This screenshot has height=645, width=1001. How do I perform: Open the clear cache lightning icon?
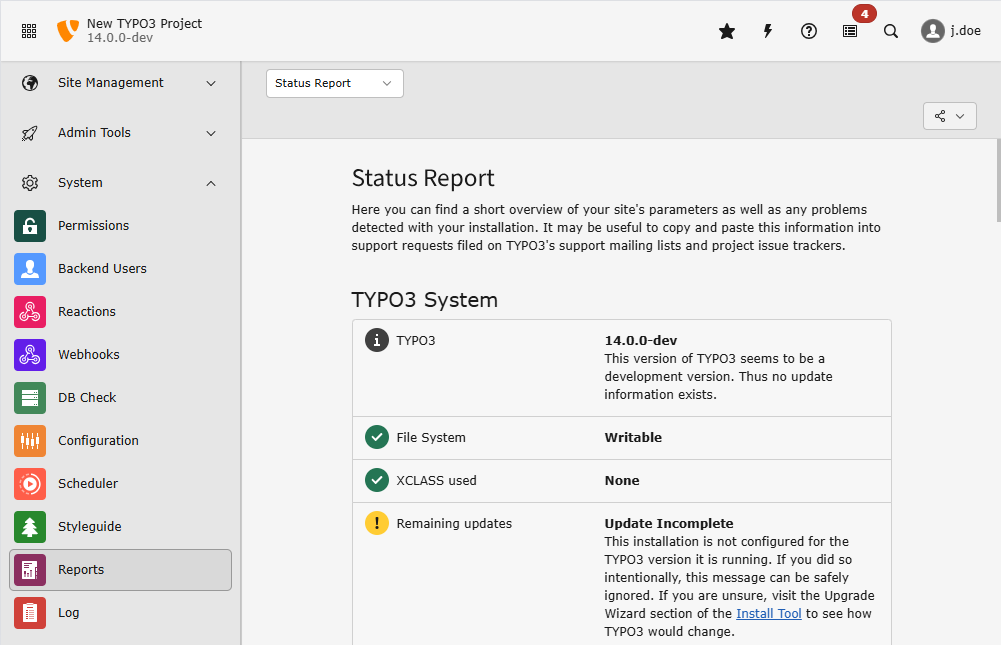(x=768, y=31)
